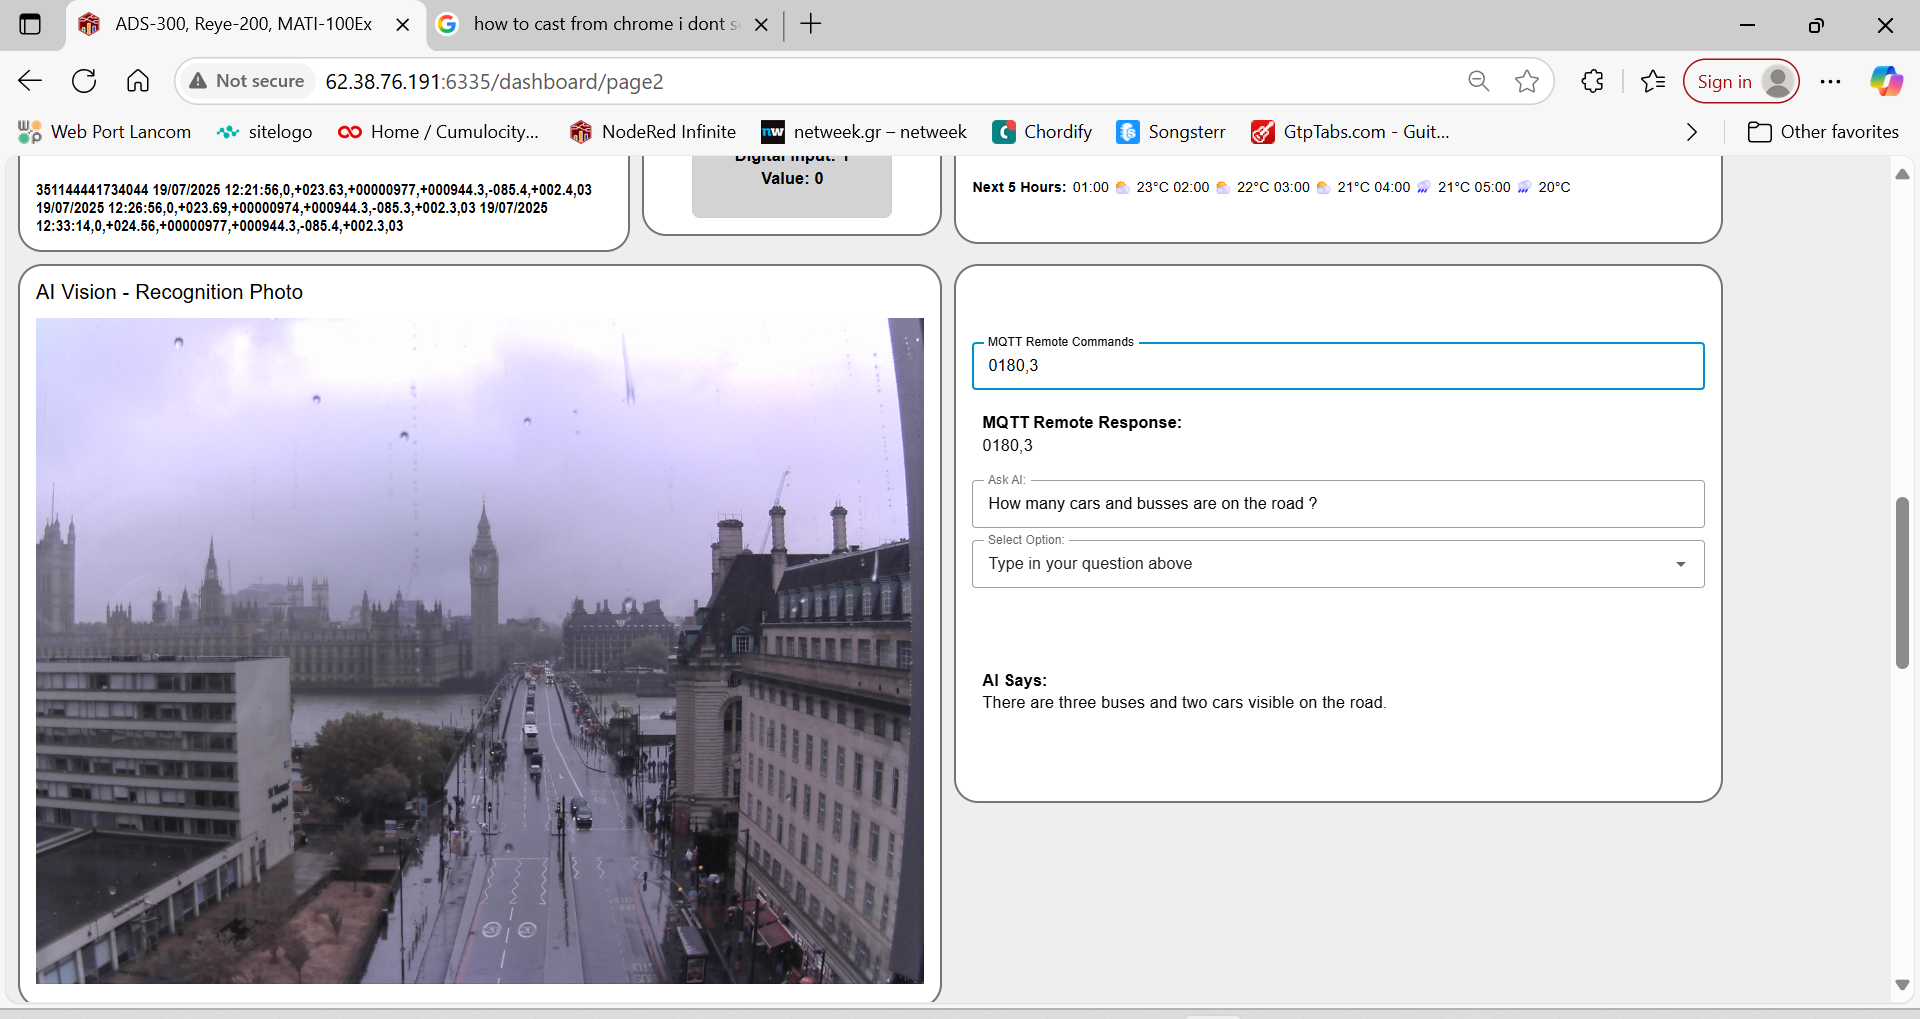The width and height of the screenshot is (1920, 1019).
Task: Launch Copilot from the toolbar
Action: point(1886,81)
